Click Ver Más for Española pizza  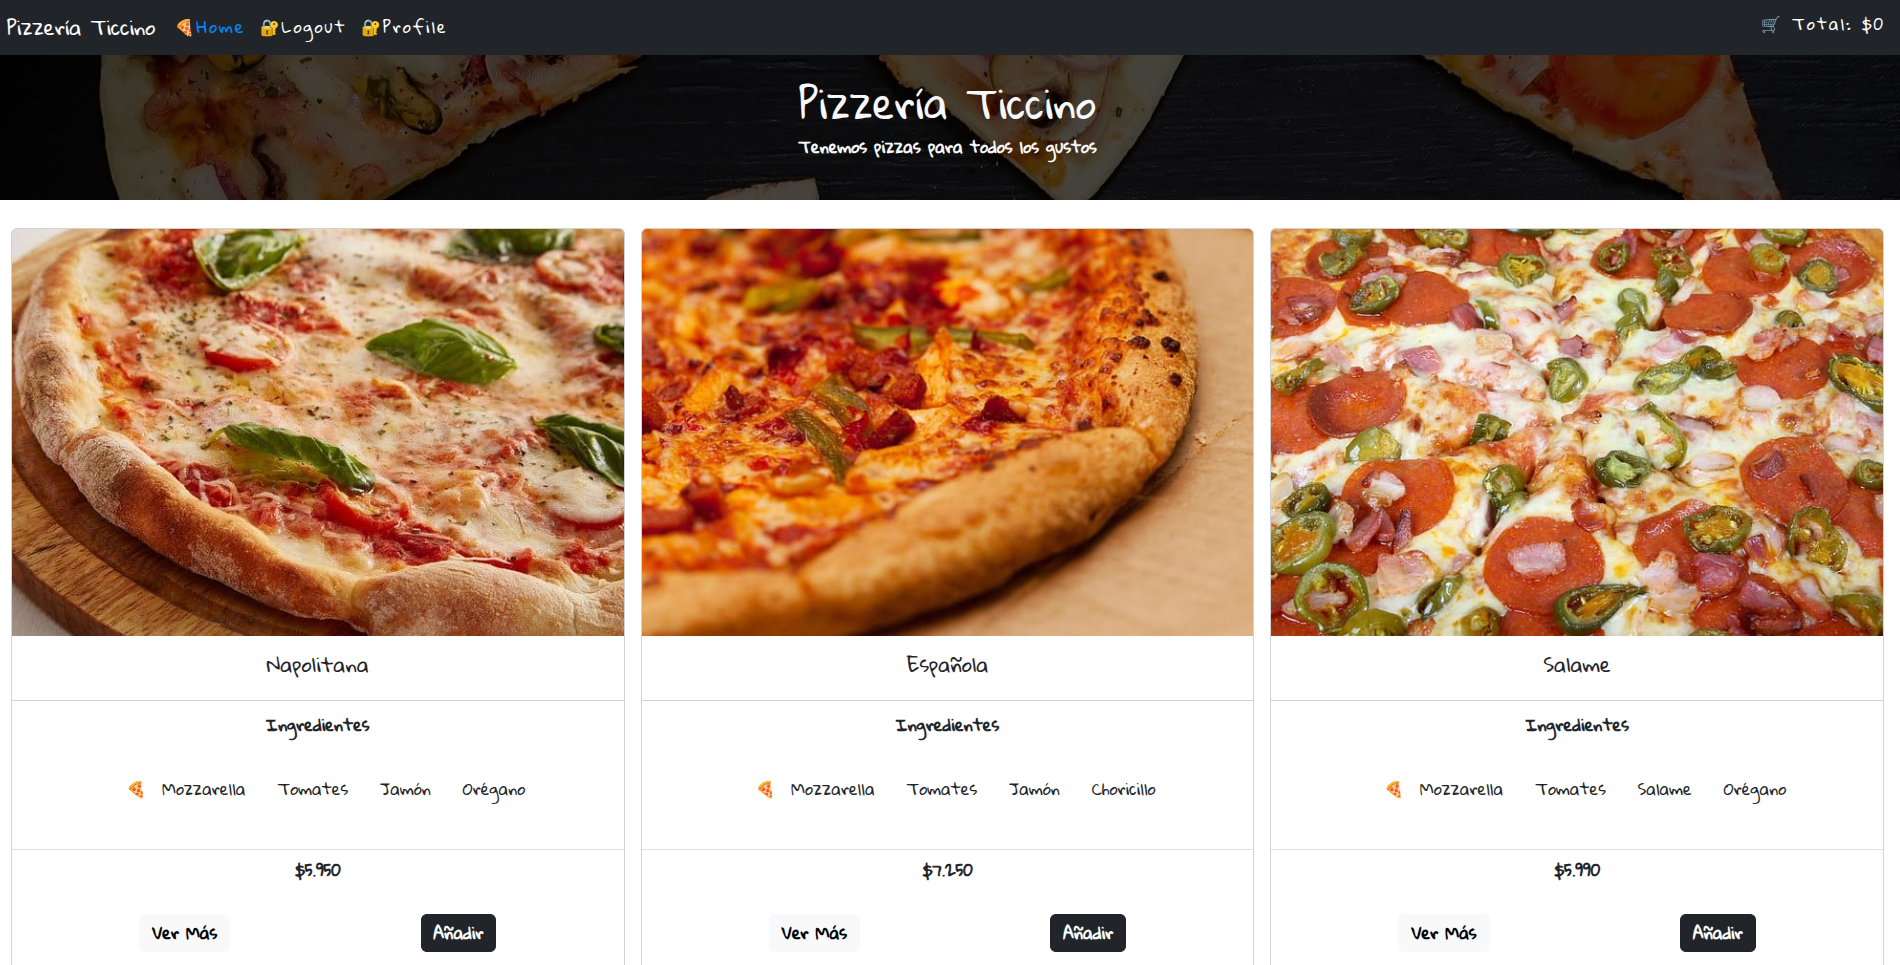pyautogui.click(x=814, y=933)
